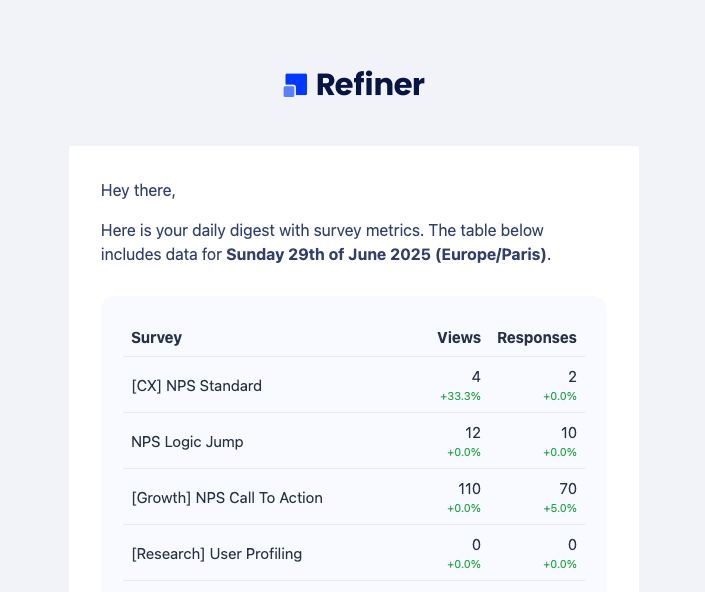This screenshot has height=592, width=705.
Task: Click the Refiner wordmark text
Action: [370, 85]
